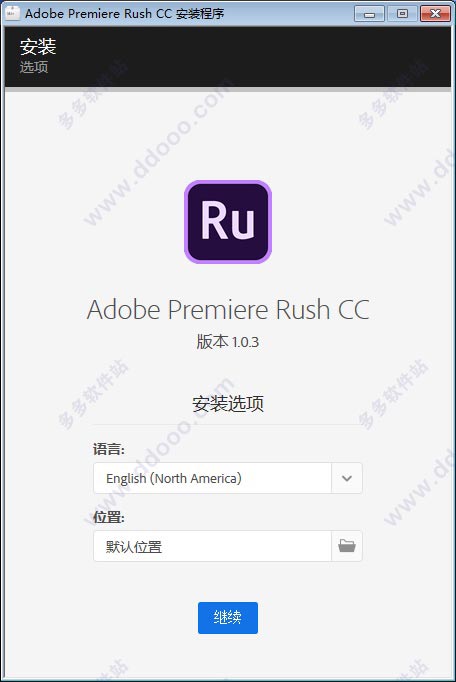This screenshot has width=456, height=682.
Task: Click the purple Ru Premiere Rush logo
Action: click(x=228, y=222)
